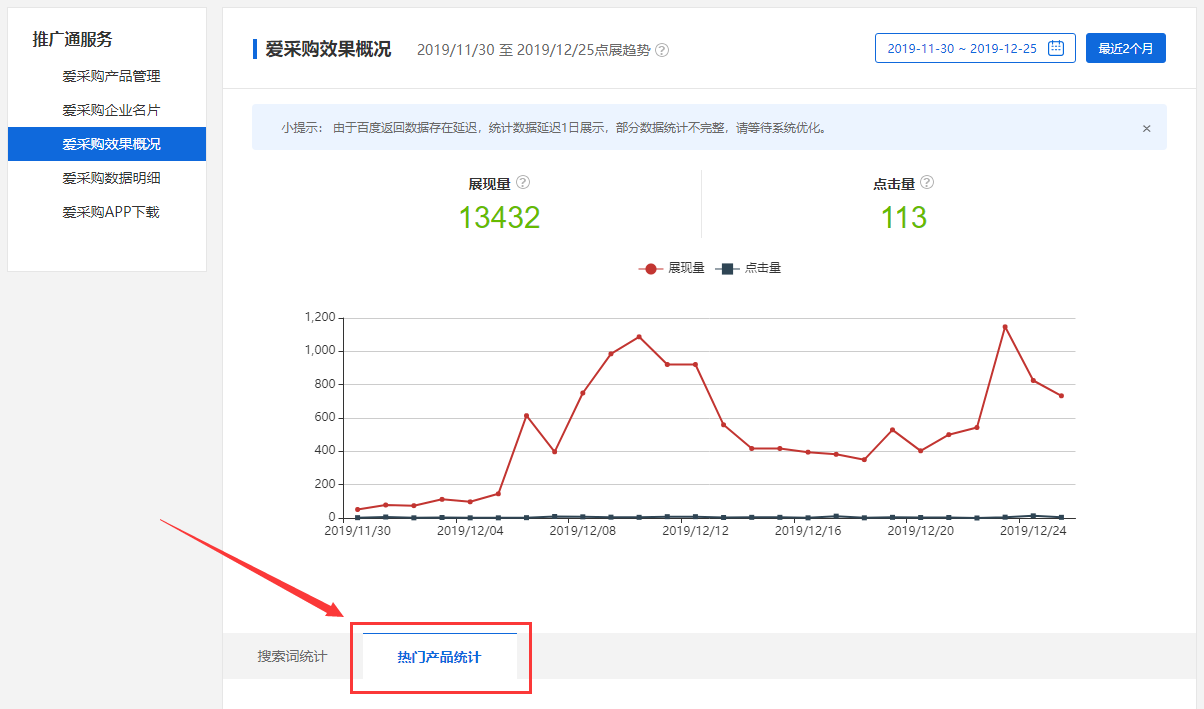
Task: Click the 爱采购APP下载 link
Action: tap(111, 212)
